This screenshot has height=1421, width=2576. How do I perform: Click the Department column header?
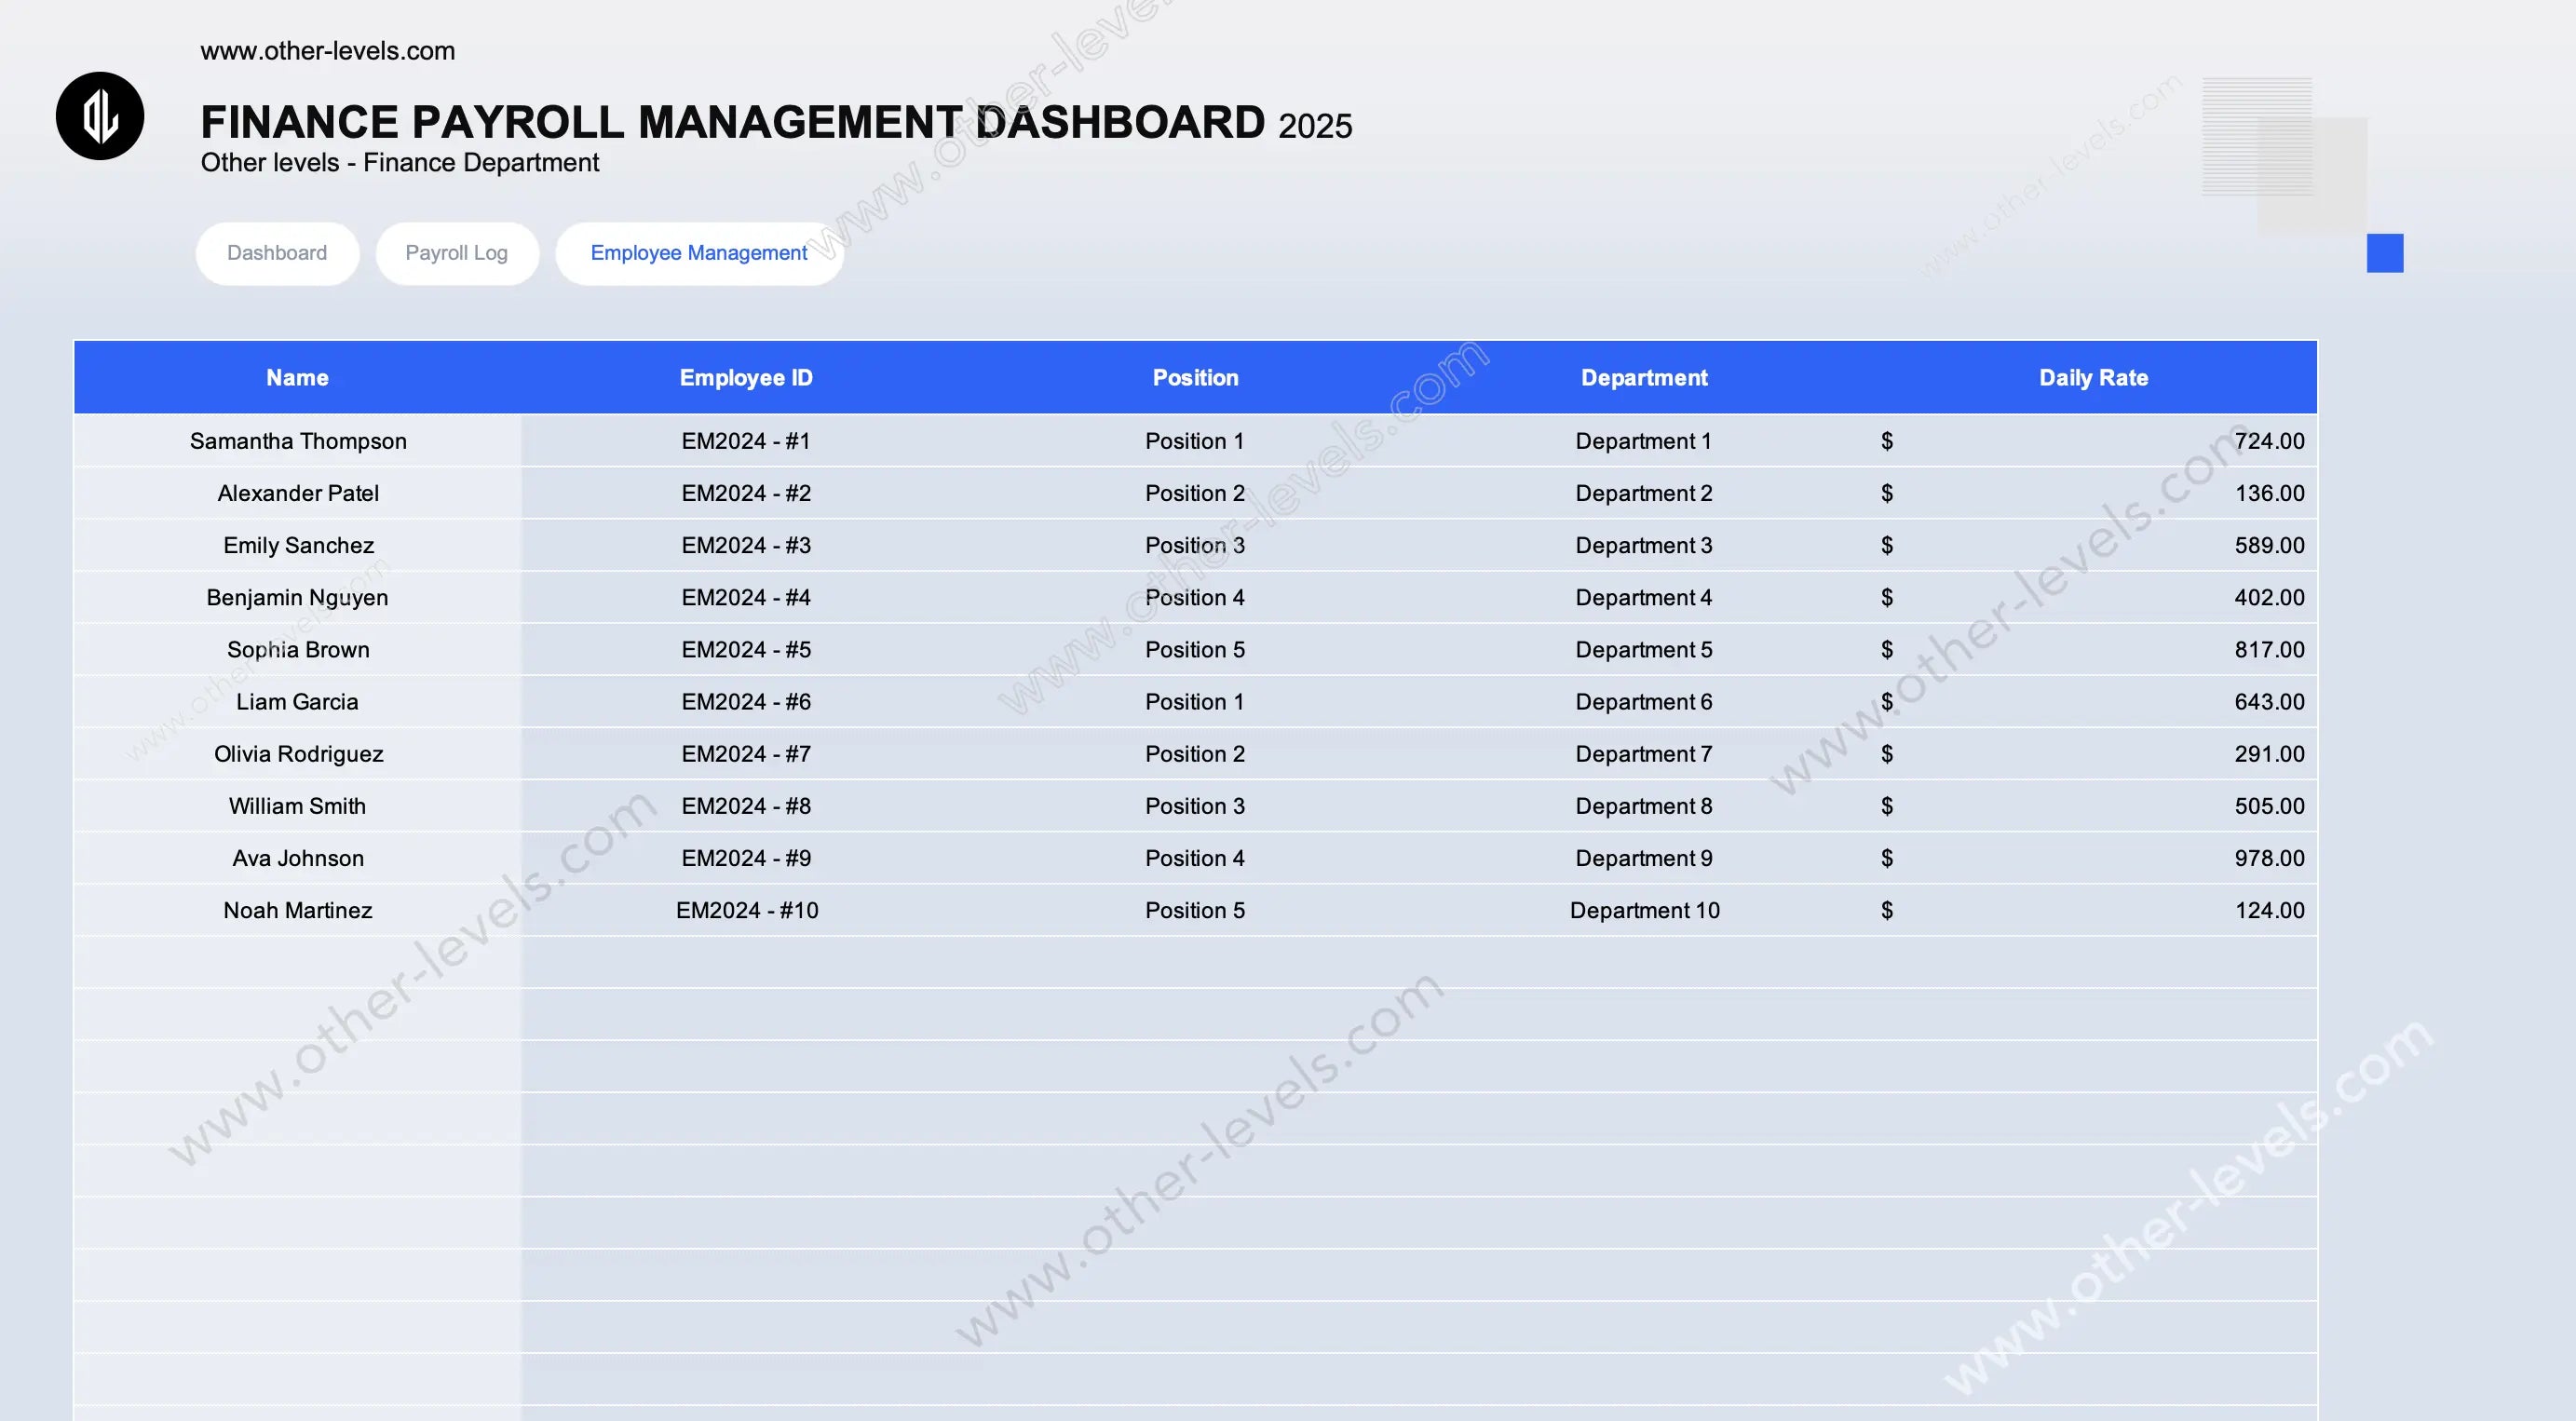tap(1644, 378)
